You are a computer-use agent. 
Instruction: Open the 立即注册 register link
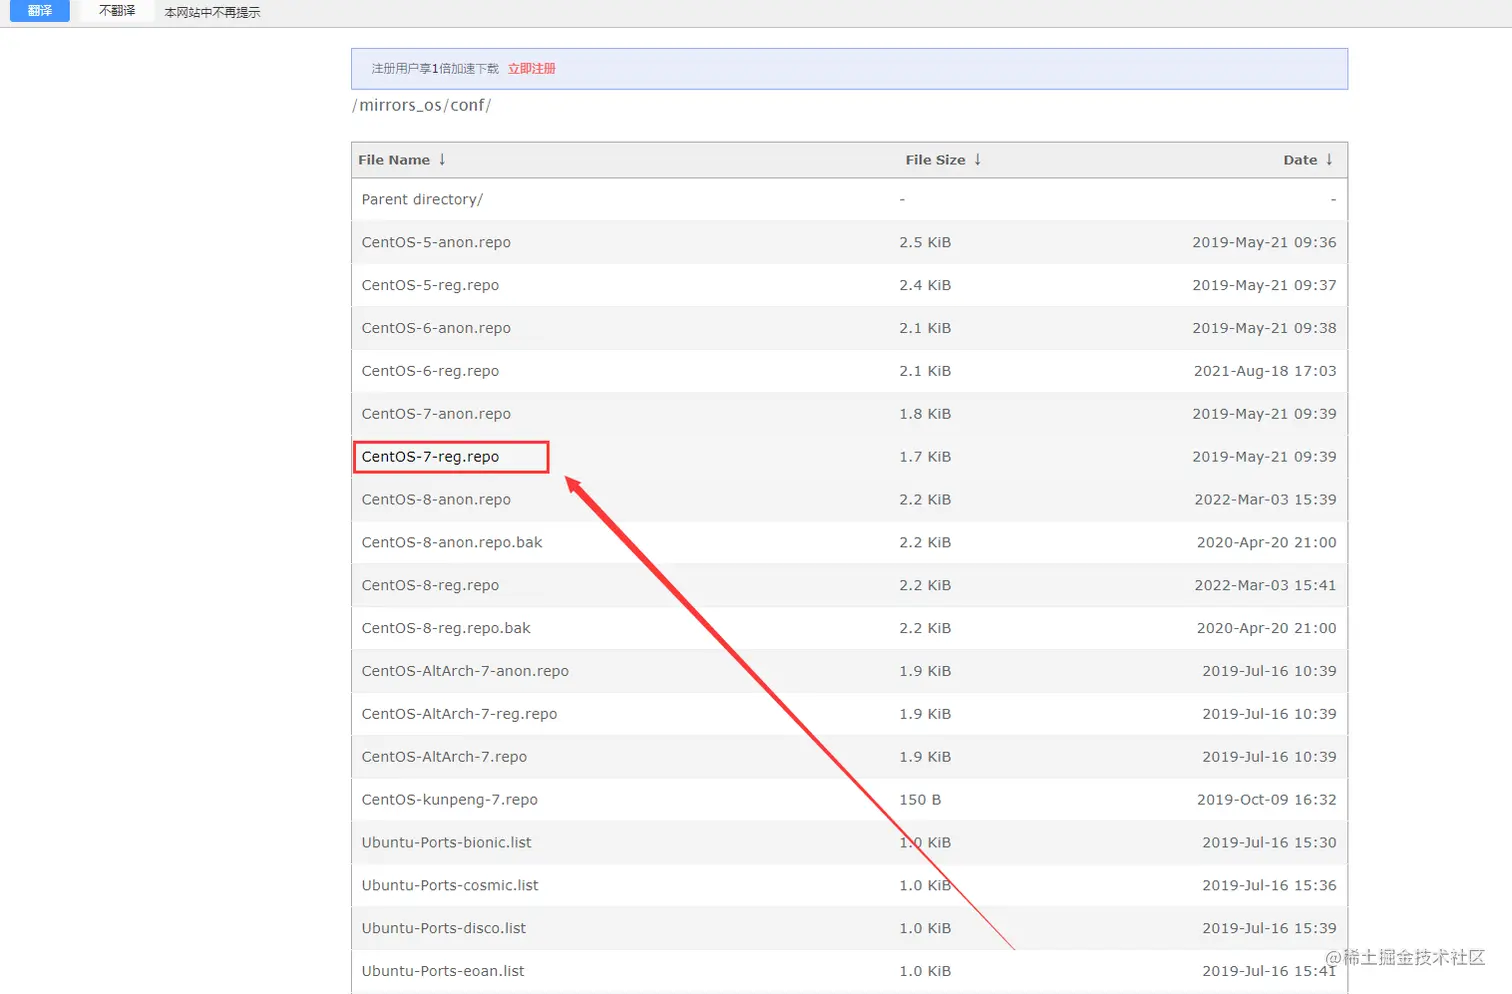point(531,69)
